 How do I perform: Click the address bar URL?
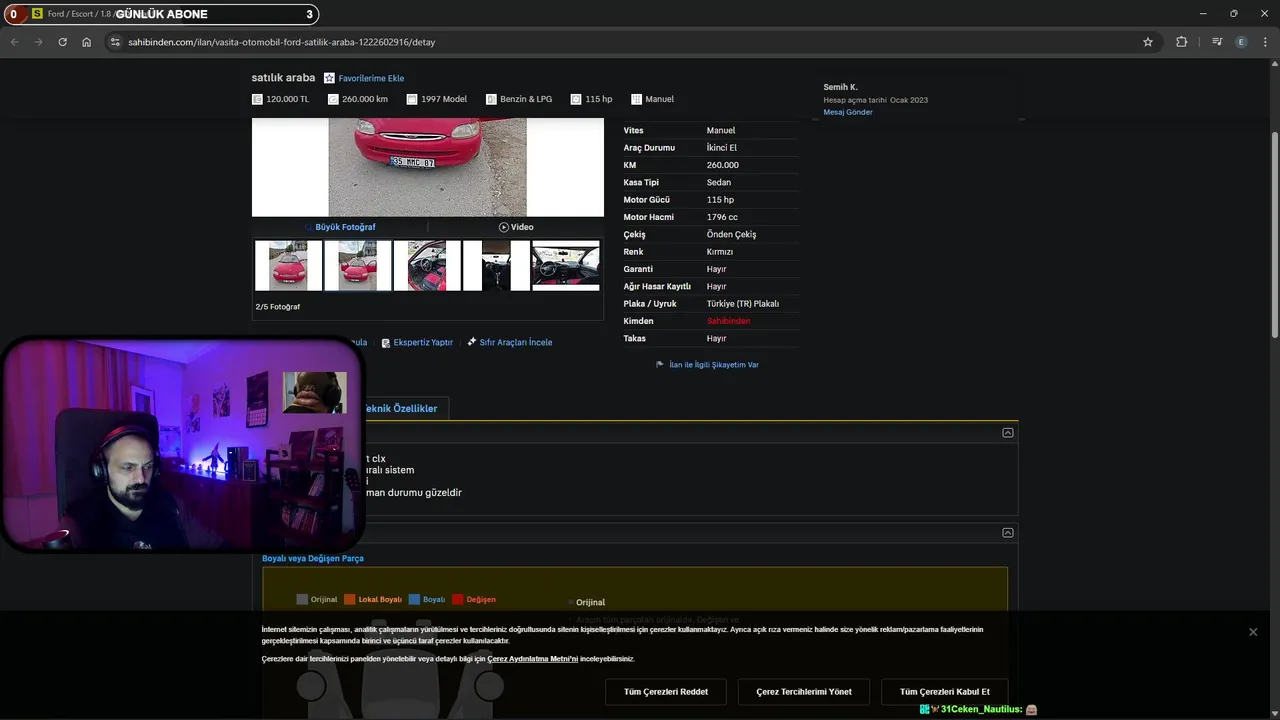[x=281, y=42]
